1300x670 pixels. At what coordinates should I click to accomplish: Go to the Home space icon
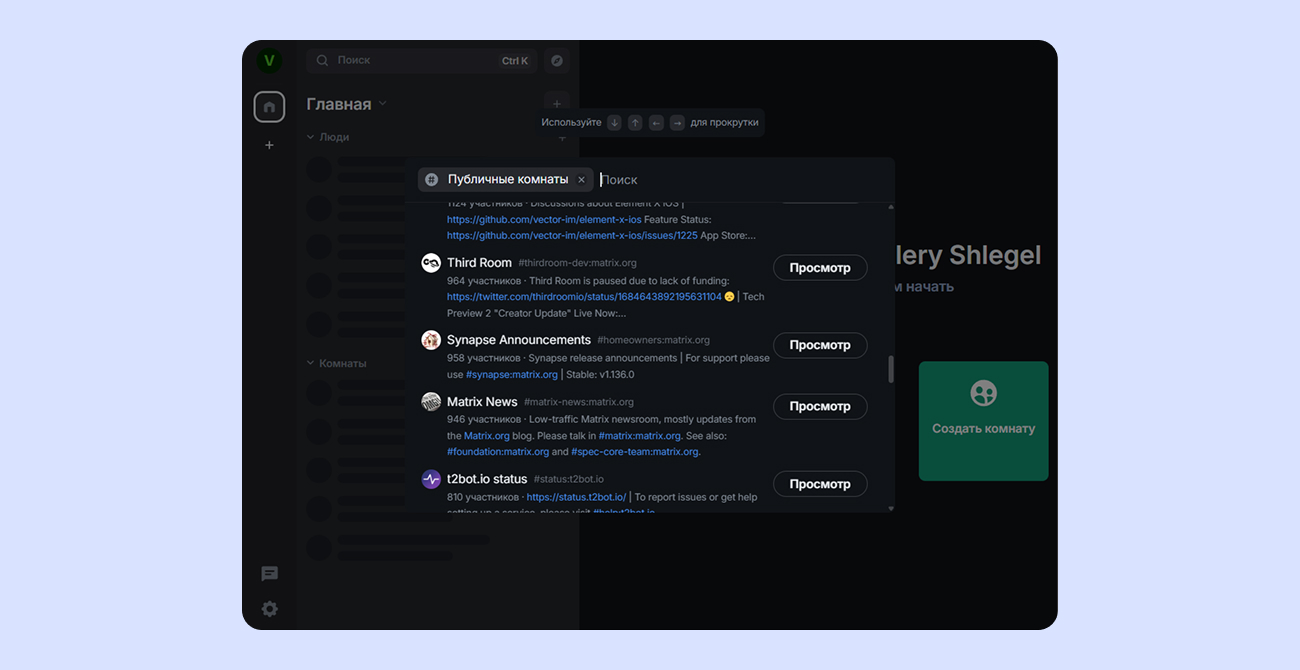coord(269,106)
